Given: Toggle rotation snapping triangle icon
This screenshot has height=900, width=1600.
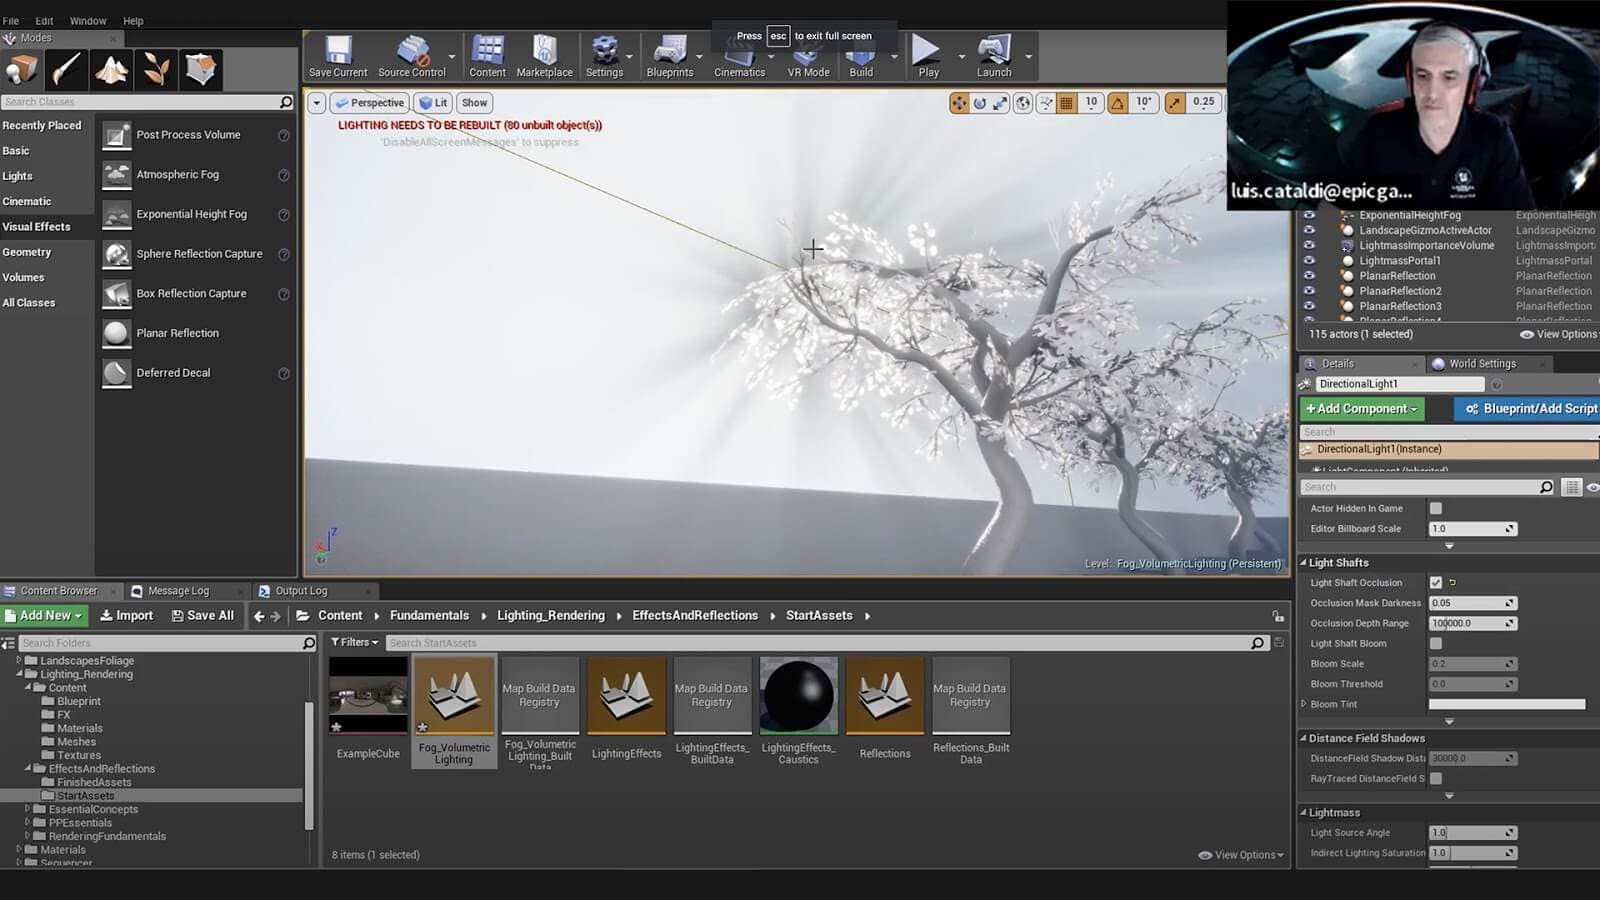Looking at the screenshot, I should pyautogui.click(x=1118, y=103).
